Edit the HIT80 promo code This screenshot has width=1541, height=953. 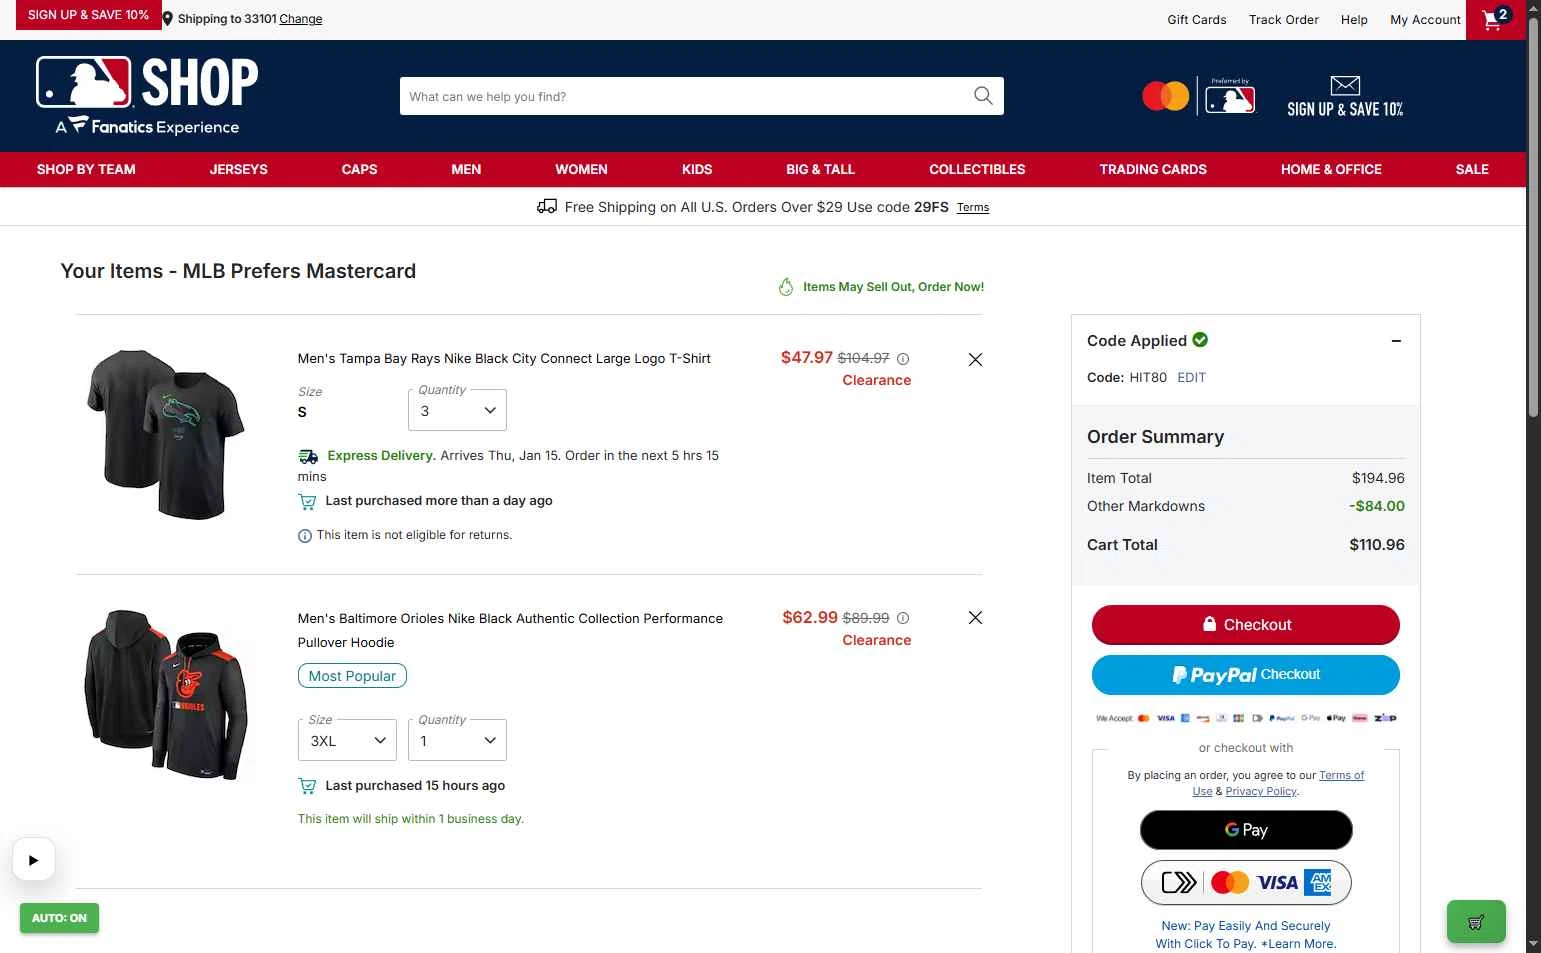(x=1191, y=377)
